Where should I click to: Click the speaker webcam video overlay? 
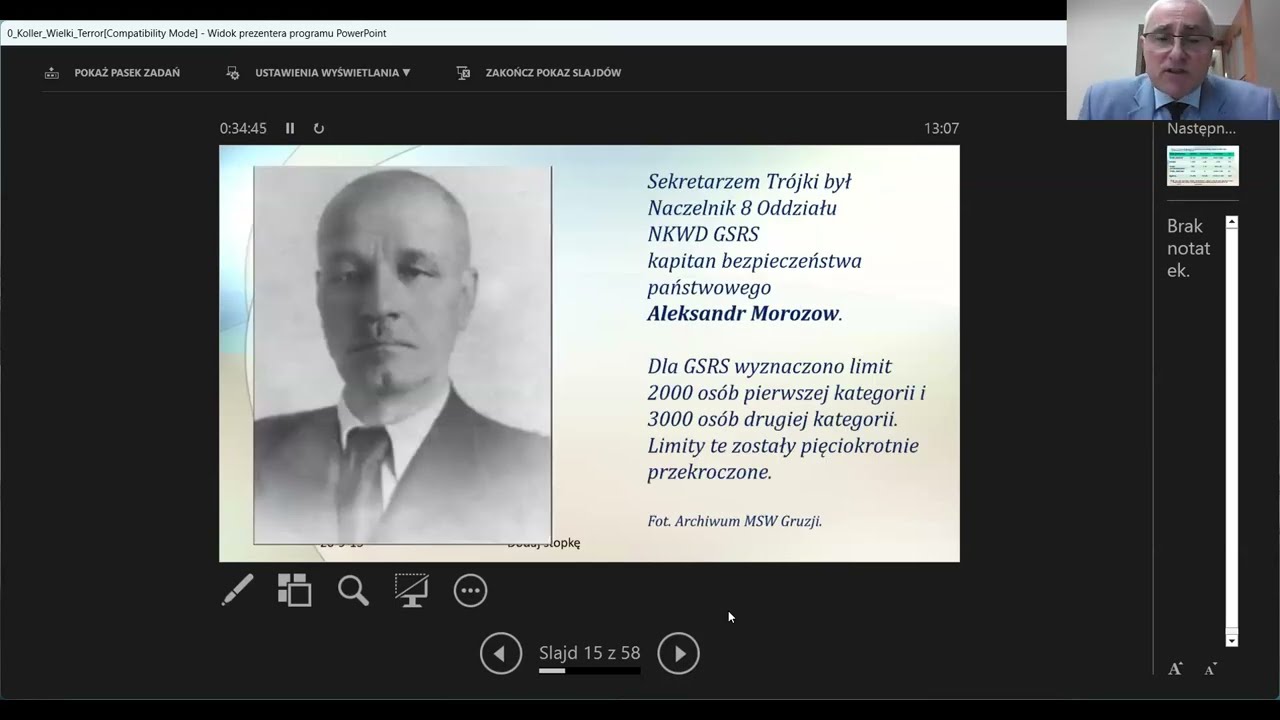pyautogui.click(x=1173, y=60)
